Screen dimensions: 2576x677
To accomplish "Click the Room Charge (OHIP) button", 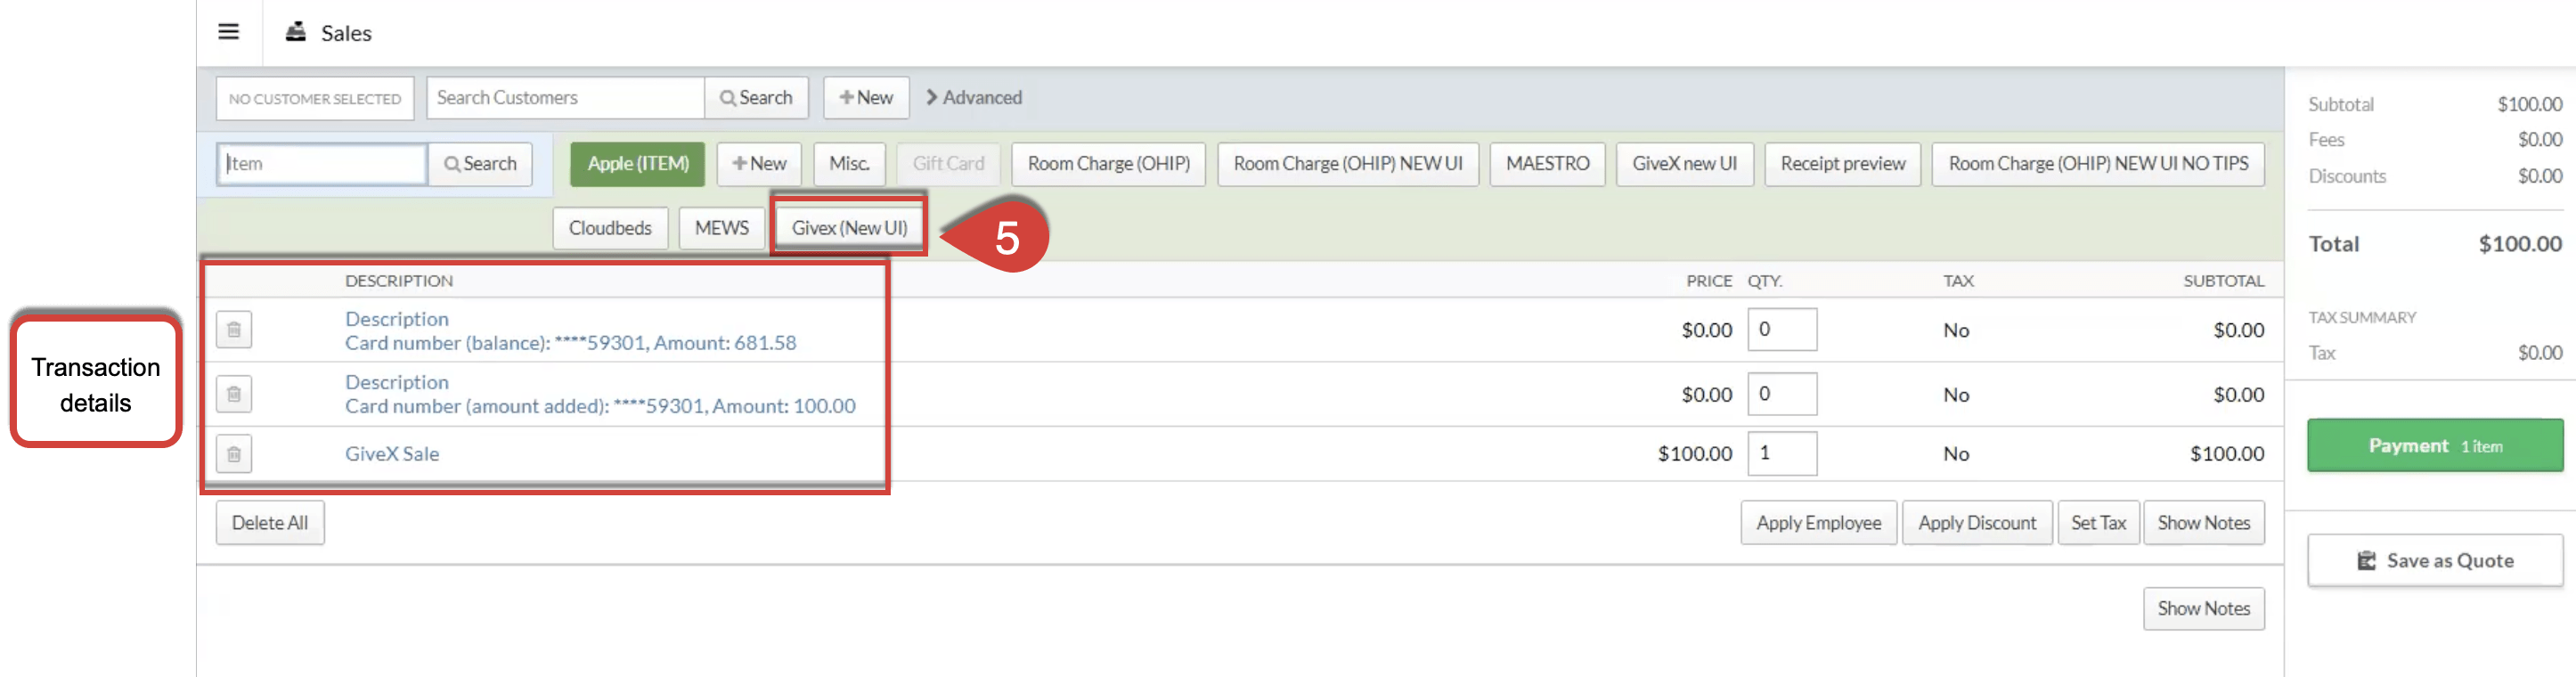I will click(1109, 164).
